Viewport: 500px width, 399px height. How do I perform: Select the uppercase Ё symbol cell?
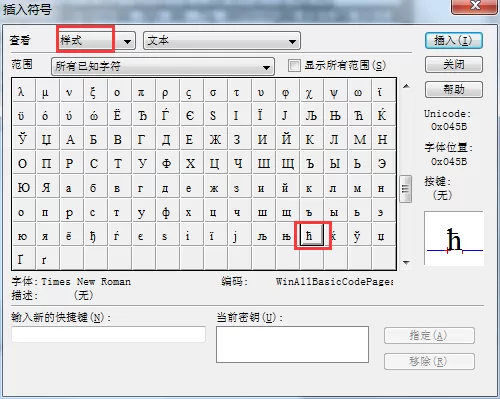(x=119, y=115)
